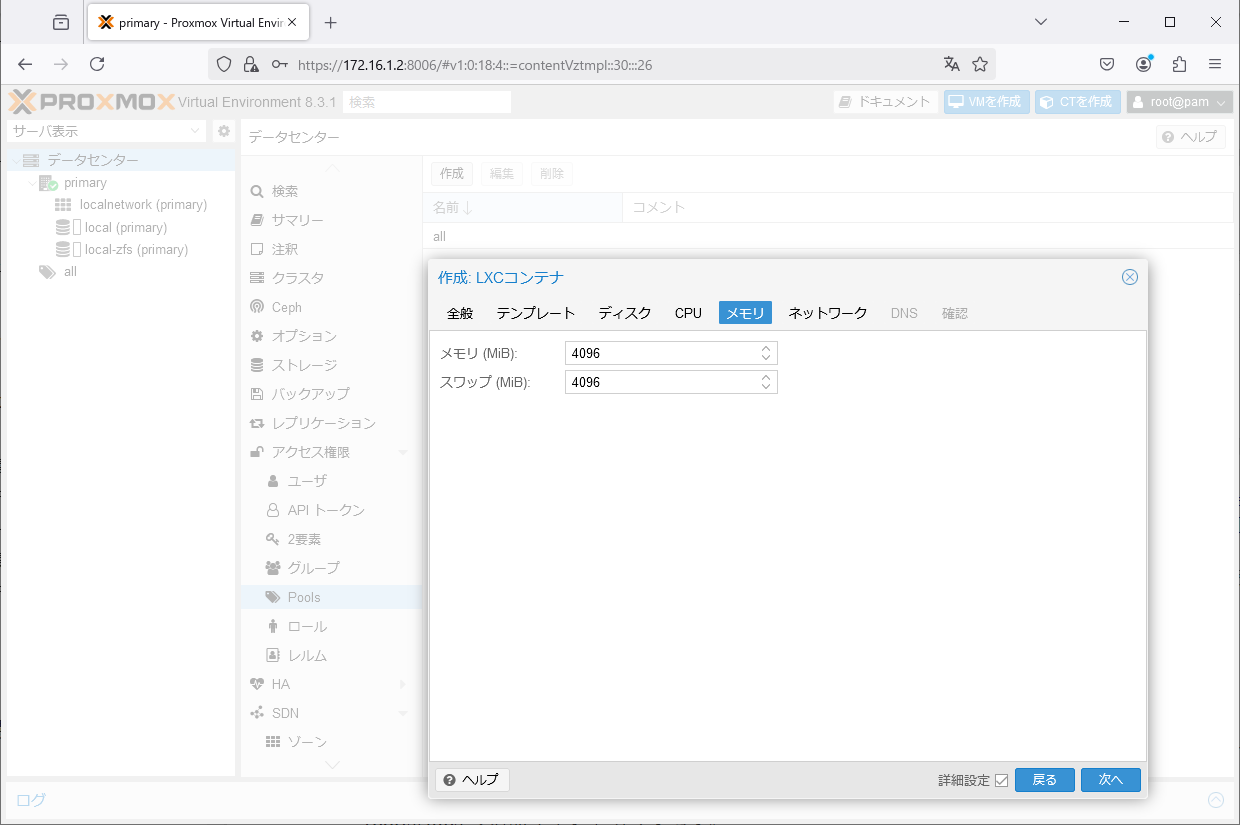Open tracking protection shield icon
This screenshot has width=1240, height=825.
225,64
